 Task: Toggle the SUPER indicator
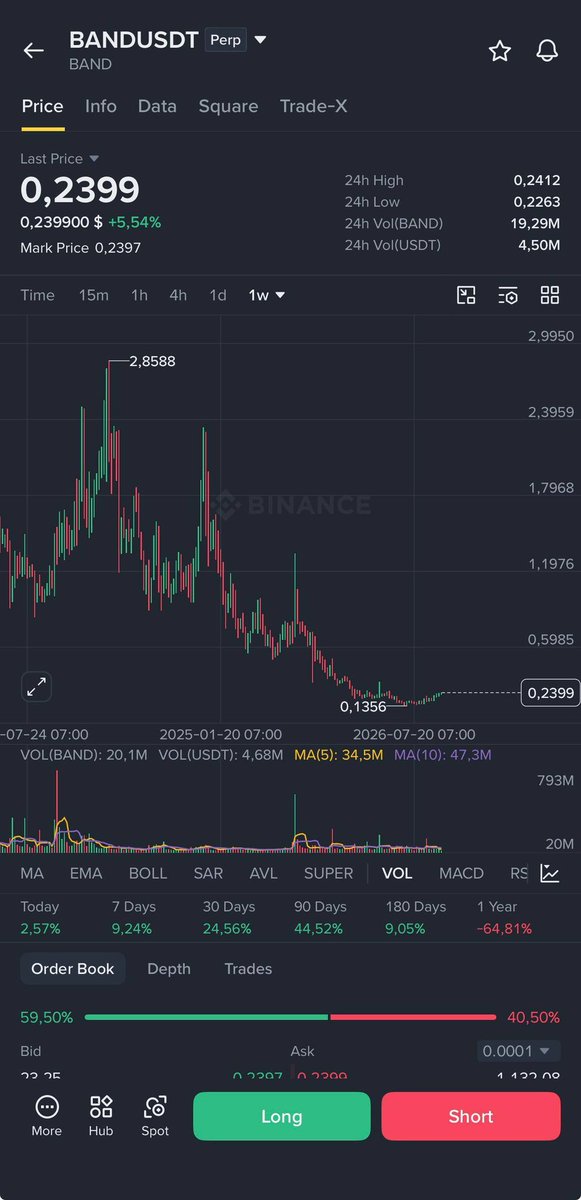[x=329, y=873]
